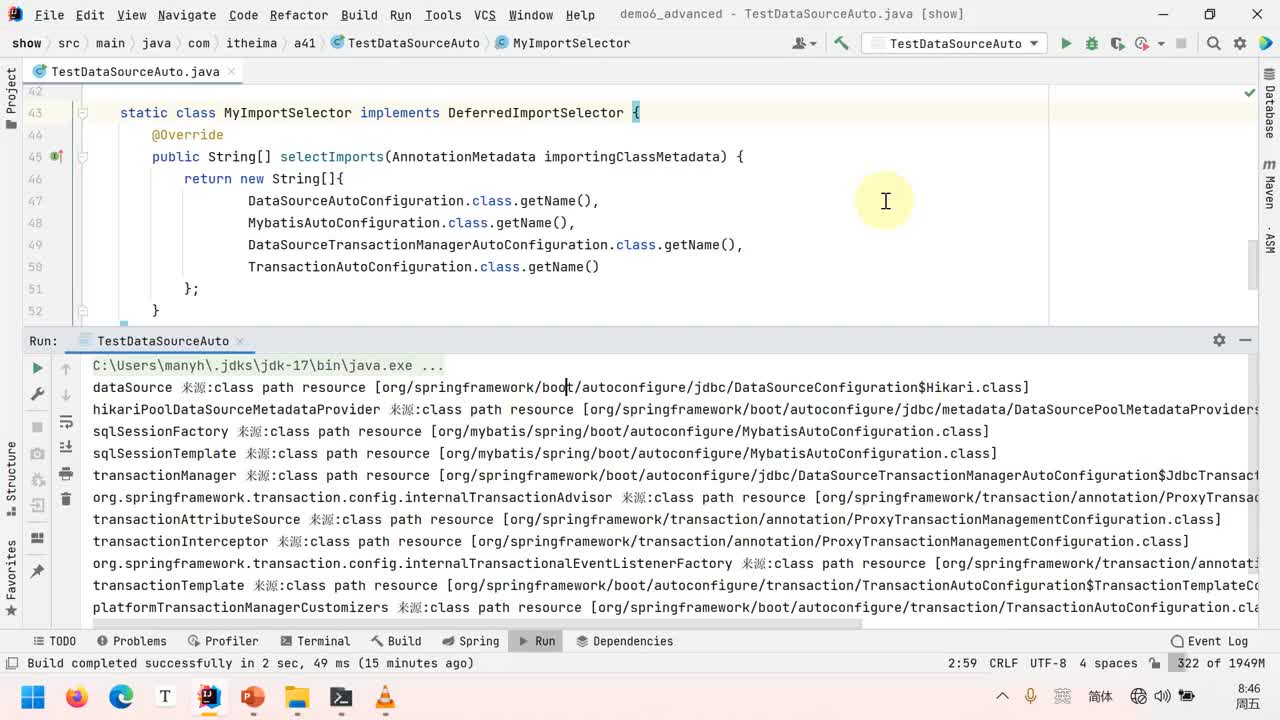Expand profiler run options arrow

pyautogui.click(x=1161, y=44)
